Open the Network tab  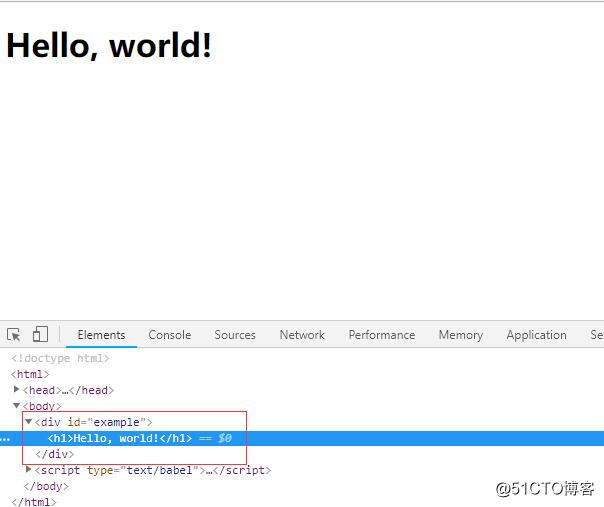(302, 335)
